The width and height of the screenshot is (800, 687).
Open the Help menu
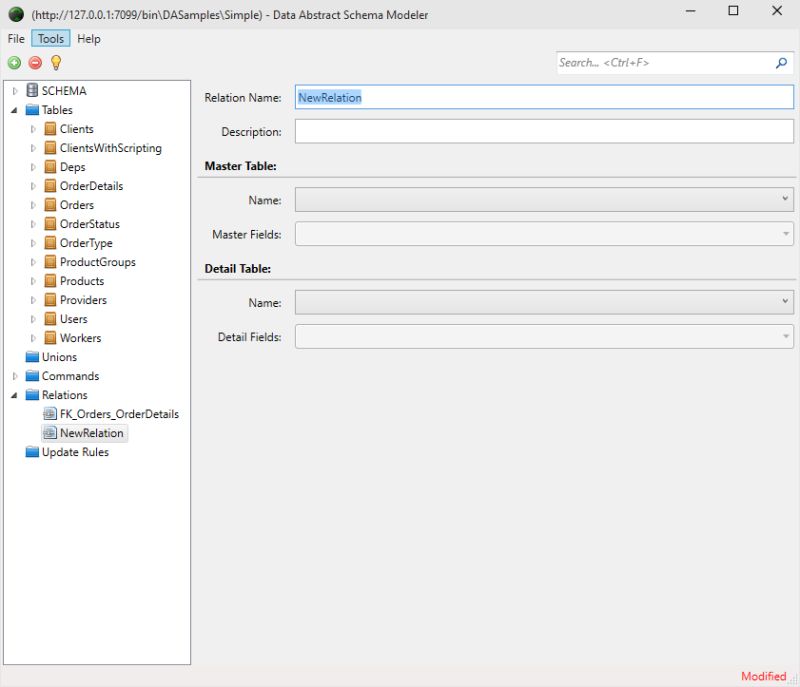click(x=89, y=39)
